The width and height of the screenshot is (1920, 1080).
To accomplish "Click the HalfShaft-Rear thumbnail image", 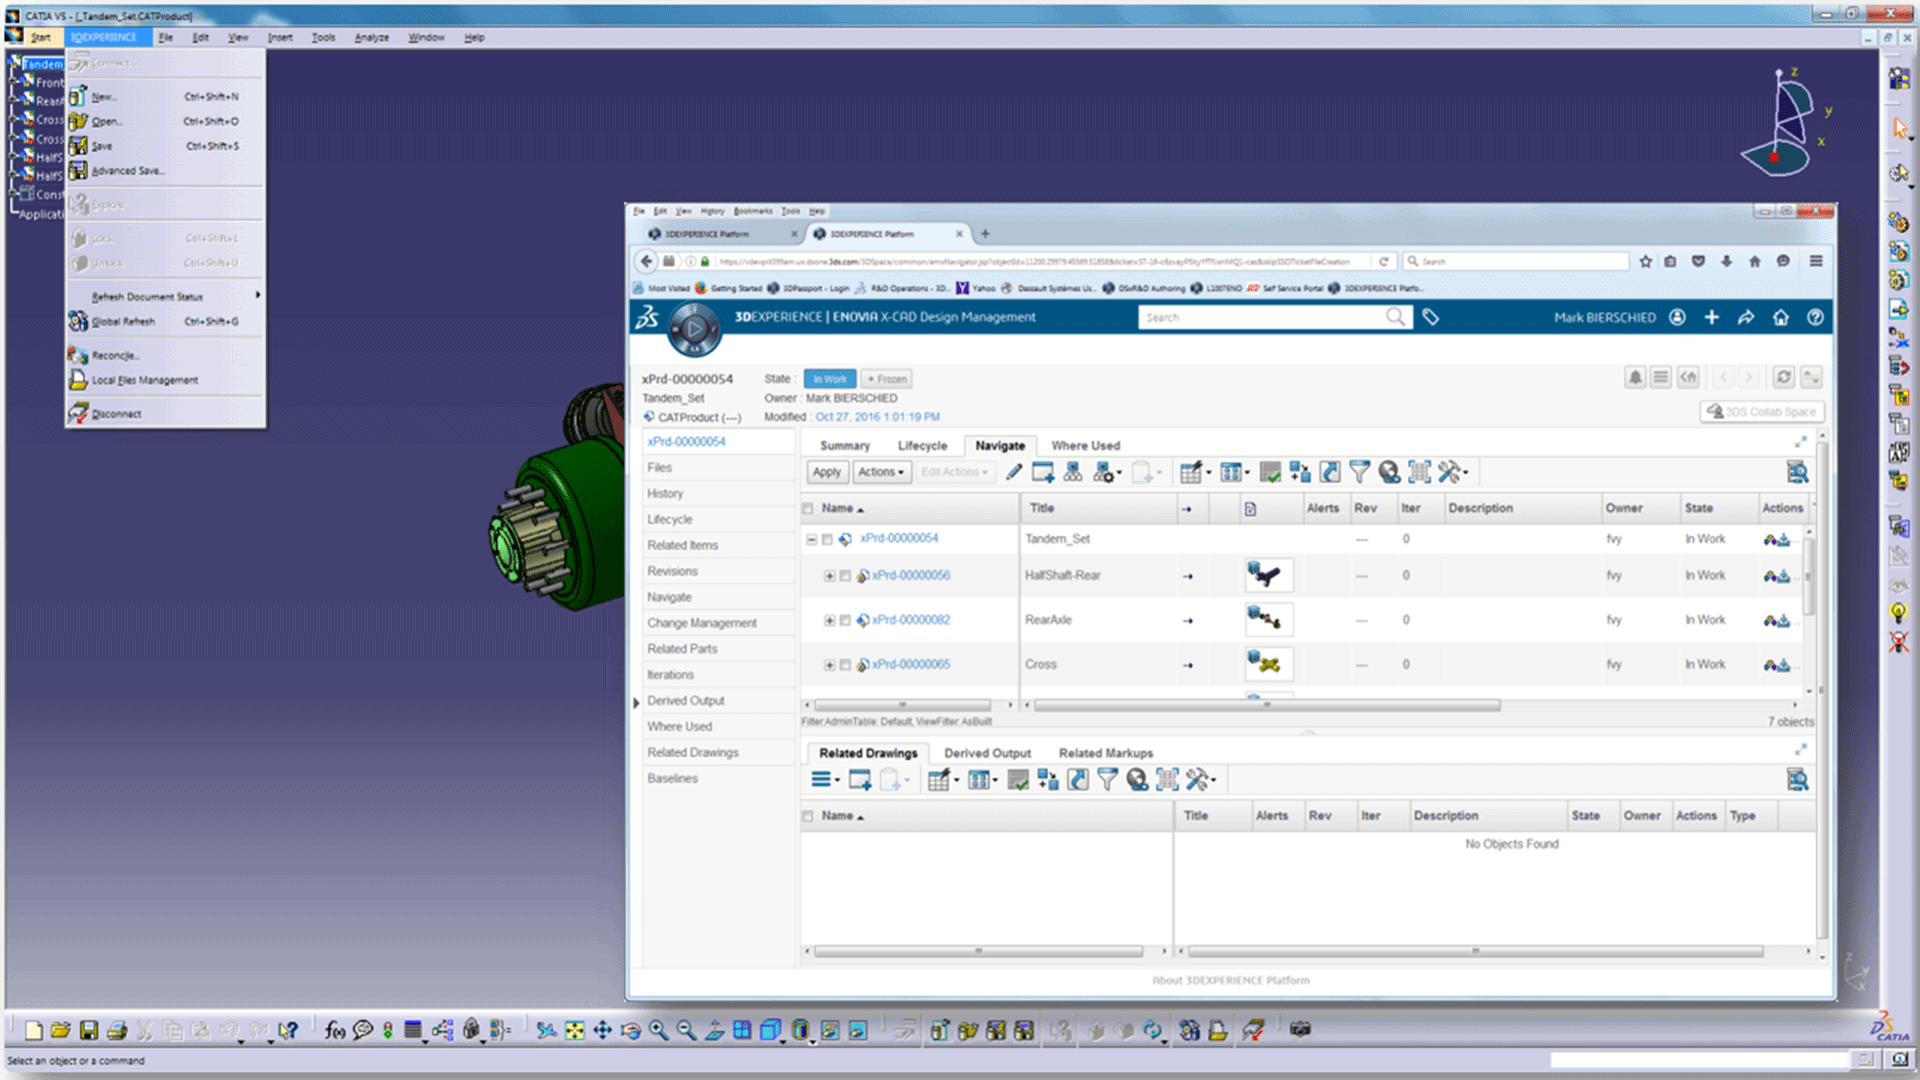I will point(1269,575).
